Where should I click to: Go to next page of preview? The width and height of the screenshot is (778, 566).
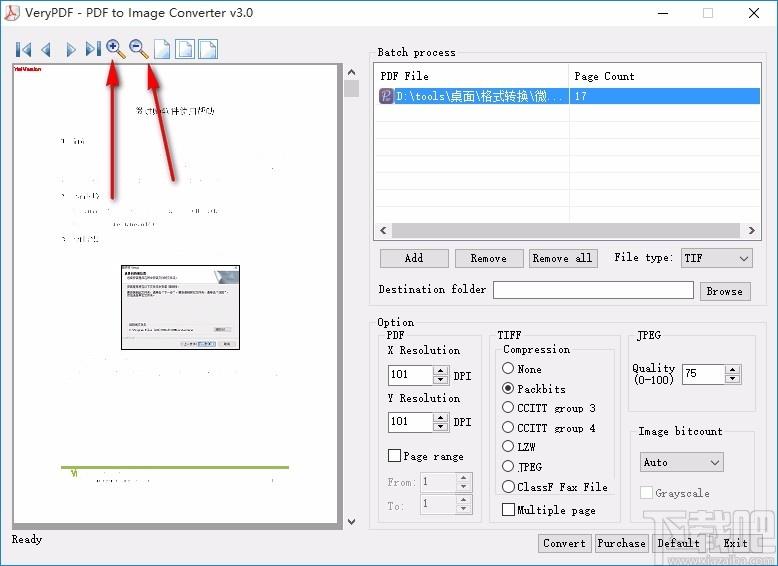point(70,50)
